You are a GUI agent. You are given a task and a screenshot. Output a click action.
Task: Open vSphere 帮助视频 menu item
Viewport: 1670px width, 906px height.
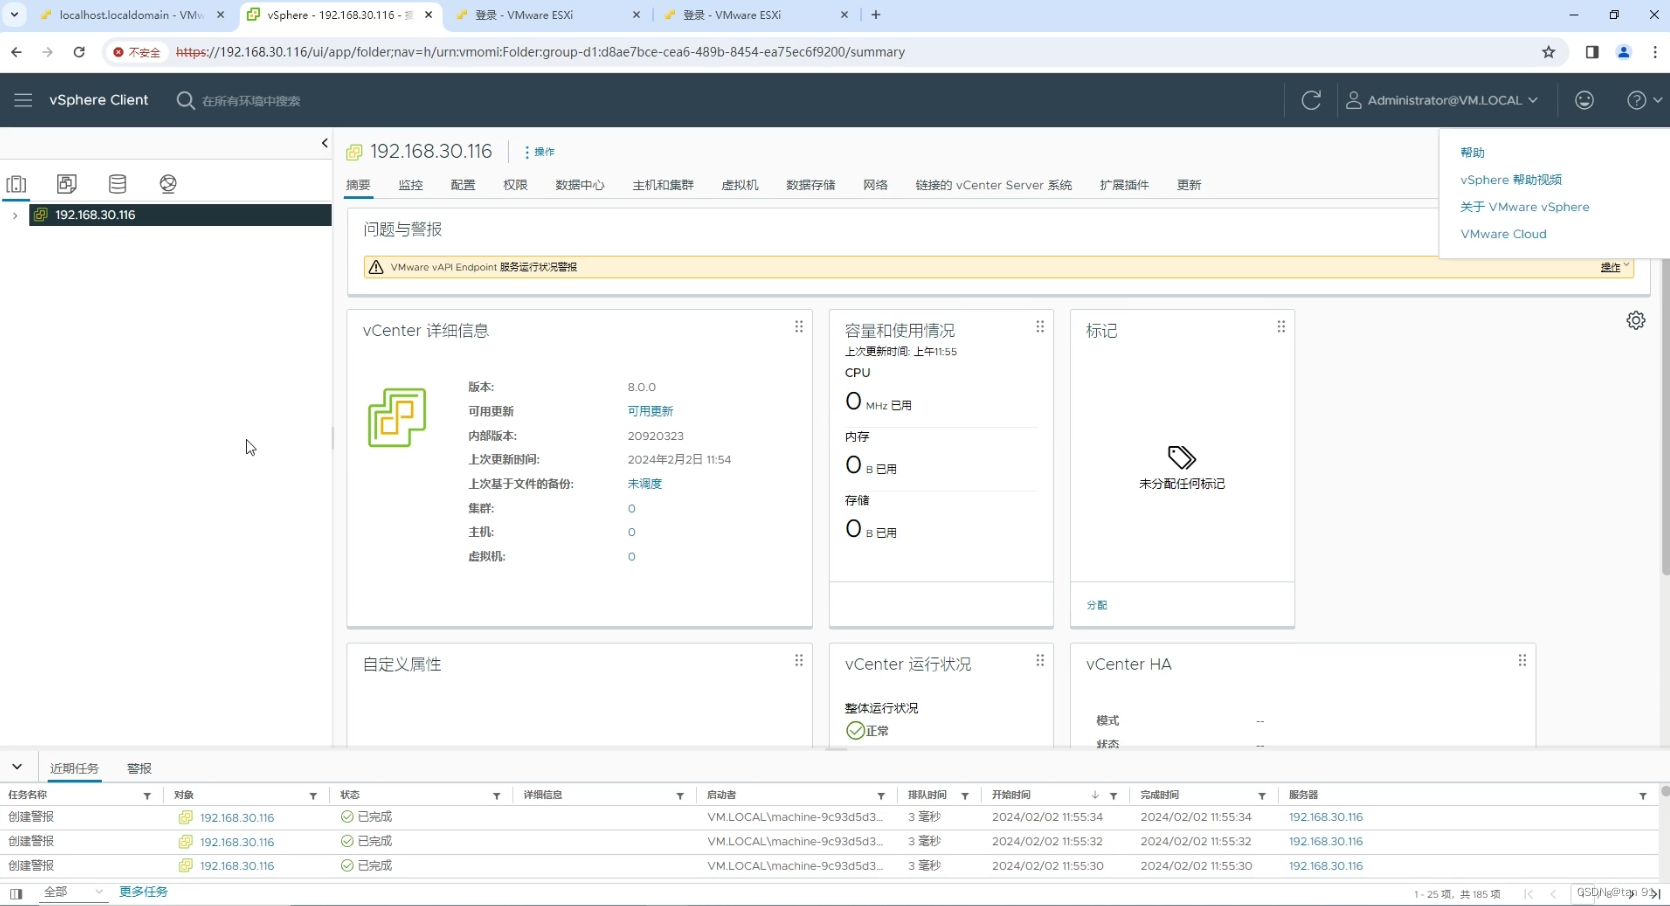(1511, 180)
